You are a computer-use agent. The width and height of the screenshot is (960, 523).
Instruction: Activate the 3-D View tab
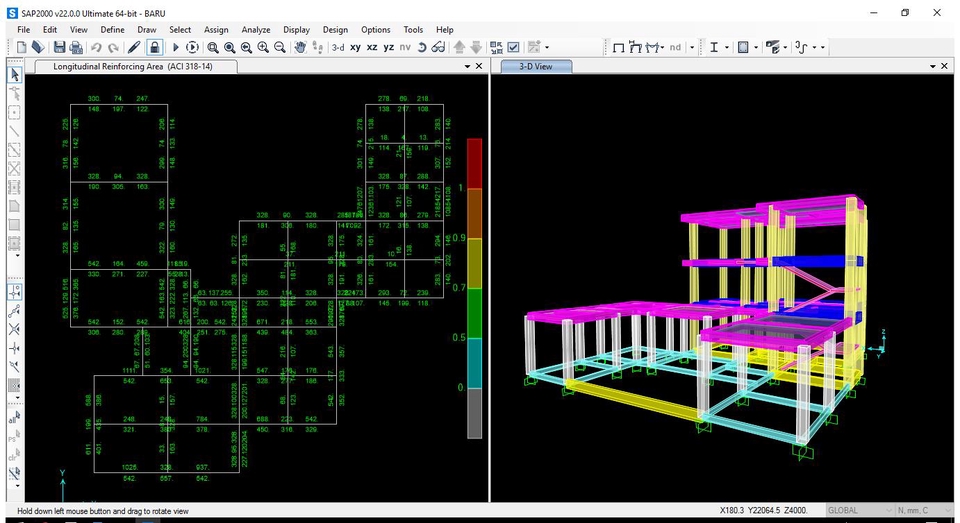point(536,66)
